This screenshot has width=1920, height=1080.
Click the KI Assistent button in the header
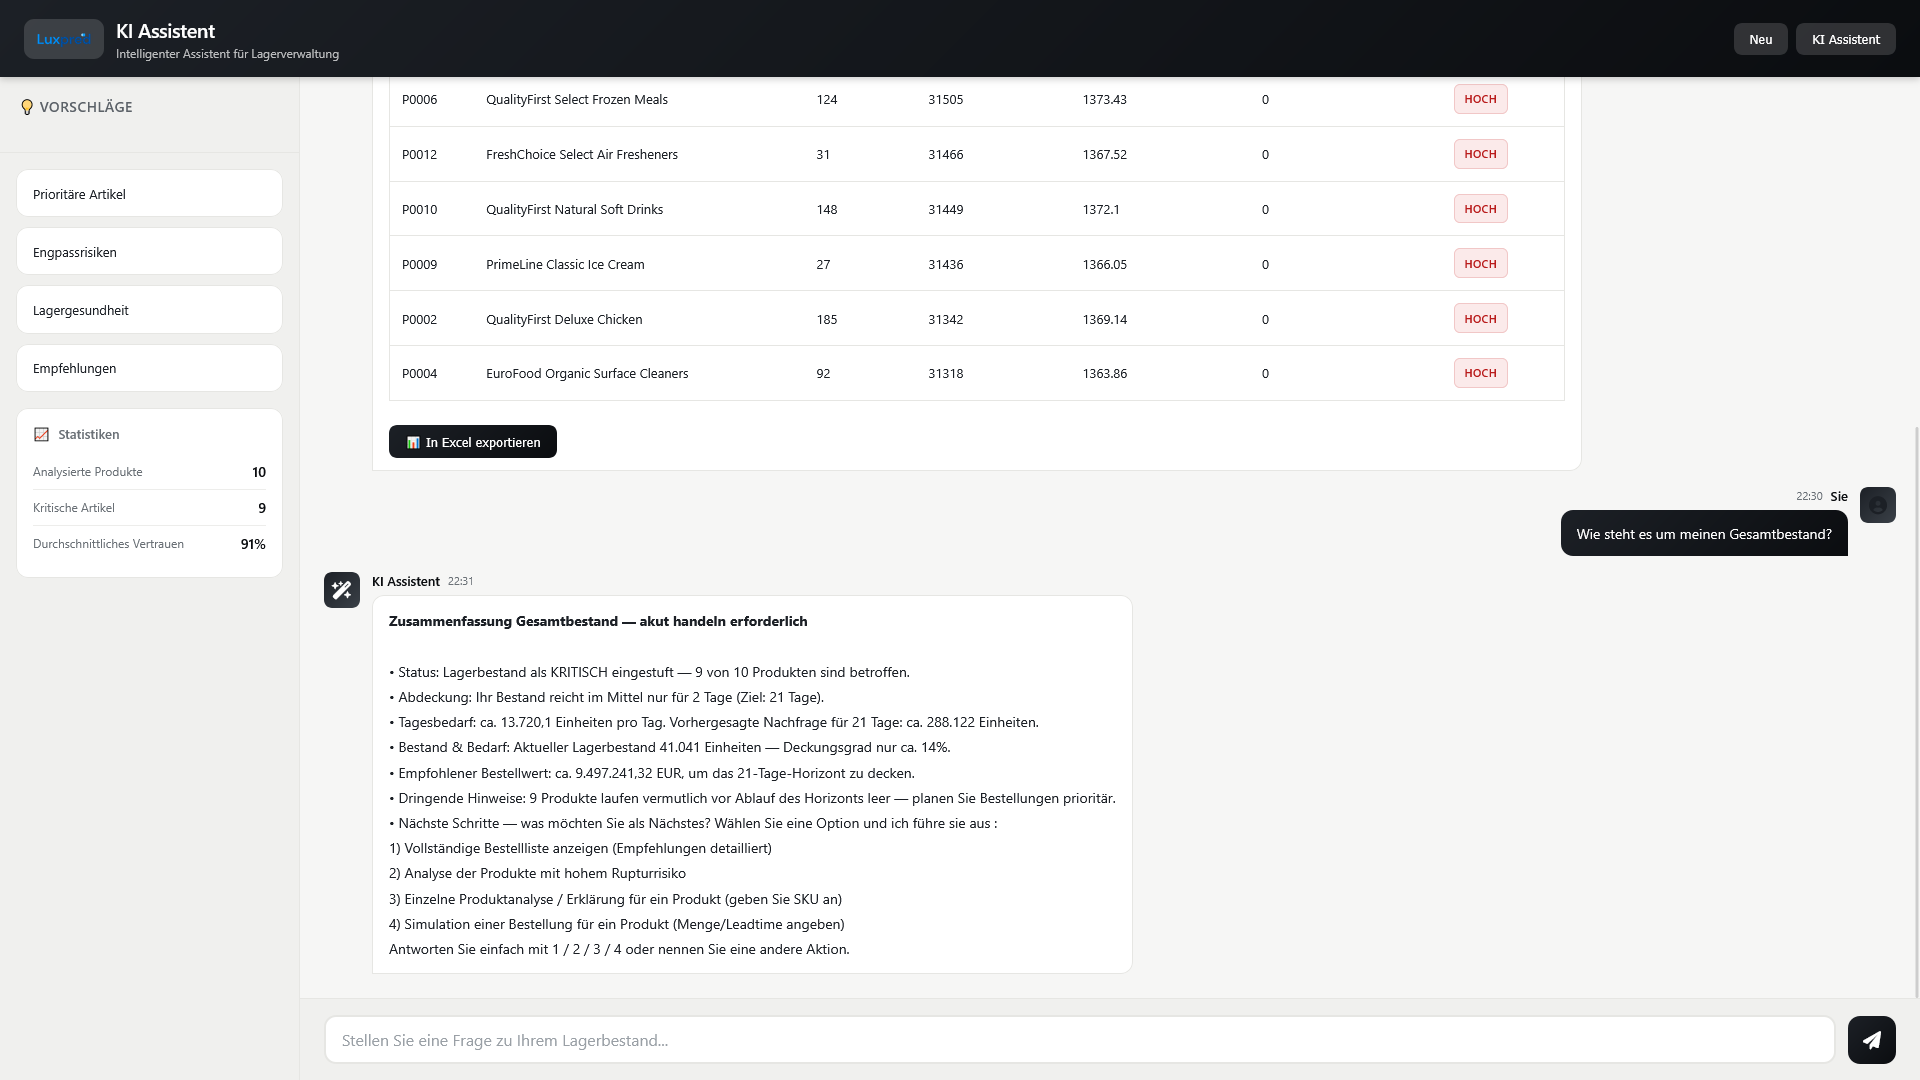click(1845, 39)
